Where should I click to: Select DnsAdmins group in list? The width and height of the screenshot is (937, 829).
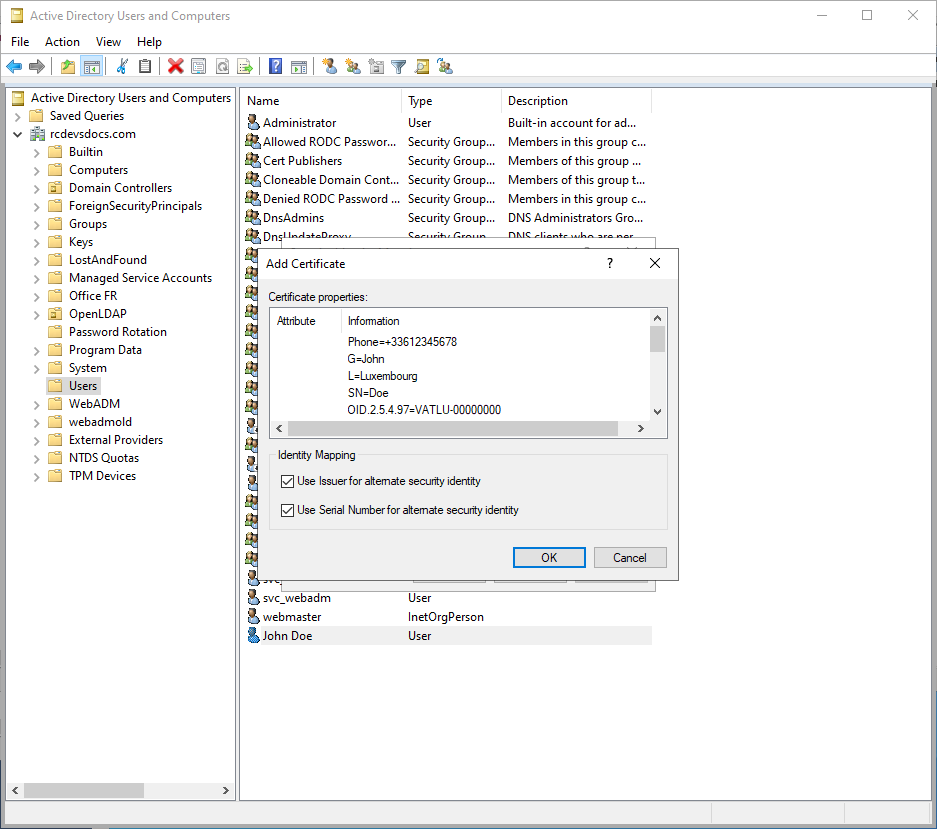click(448, 218)
